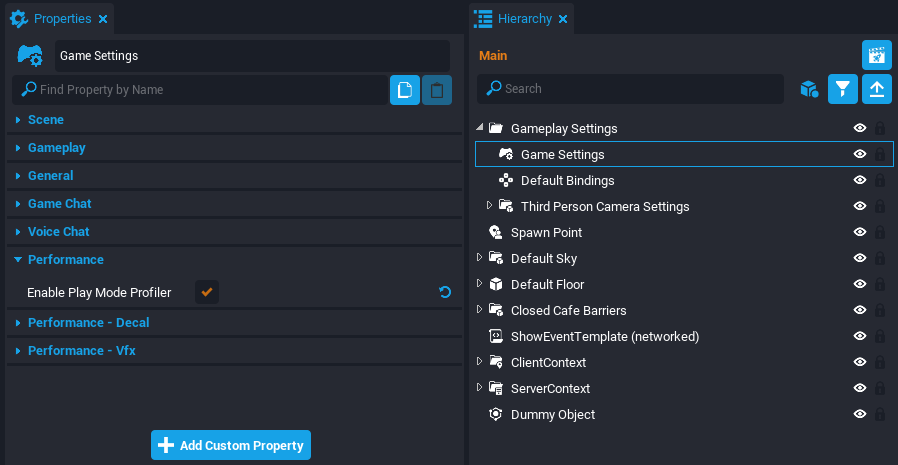
Task: Collapse the Performance section
Action: coord(65,259)
